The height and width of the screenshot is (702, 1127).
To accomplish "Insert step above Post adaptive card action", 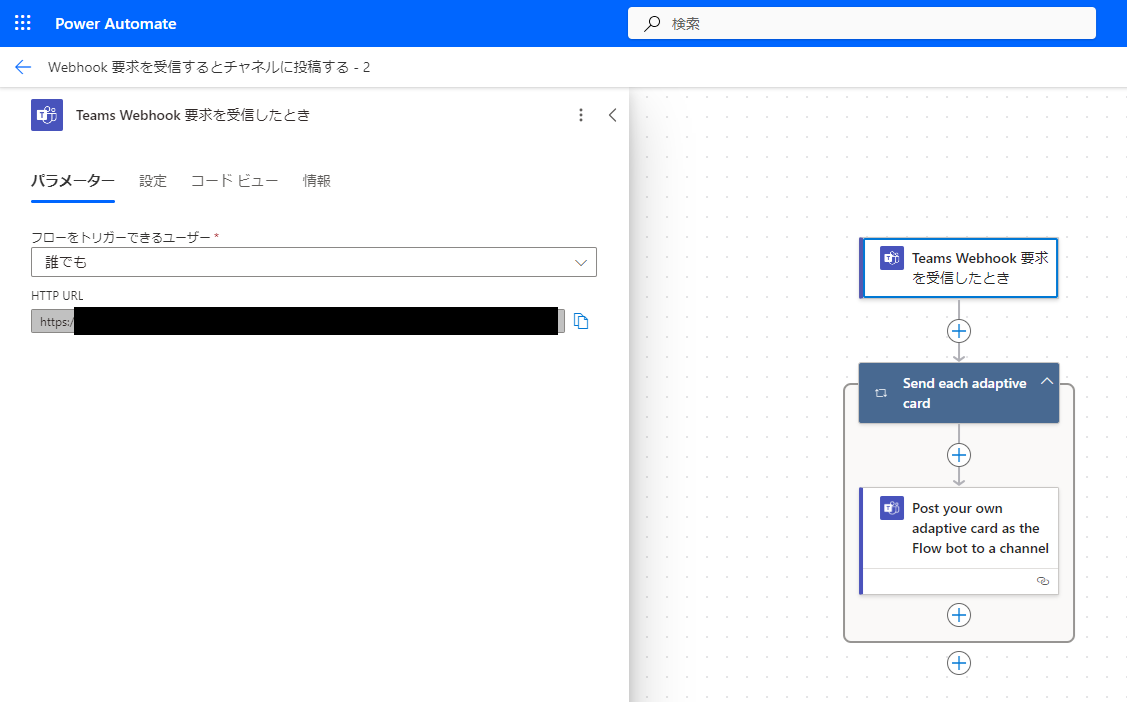I will [959, 456].
